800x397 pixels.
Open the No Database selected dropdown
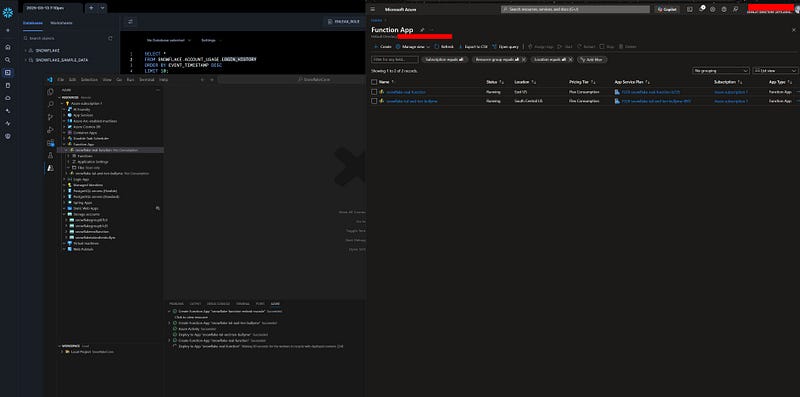pyautogui.click(x=169, y=40)
